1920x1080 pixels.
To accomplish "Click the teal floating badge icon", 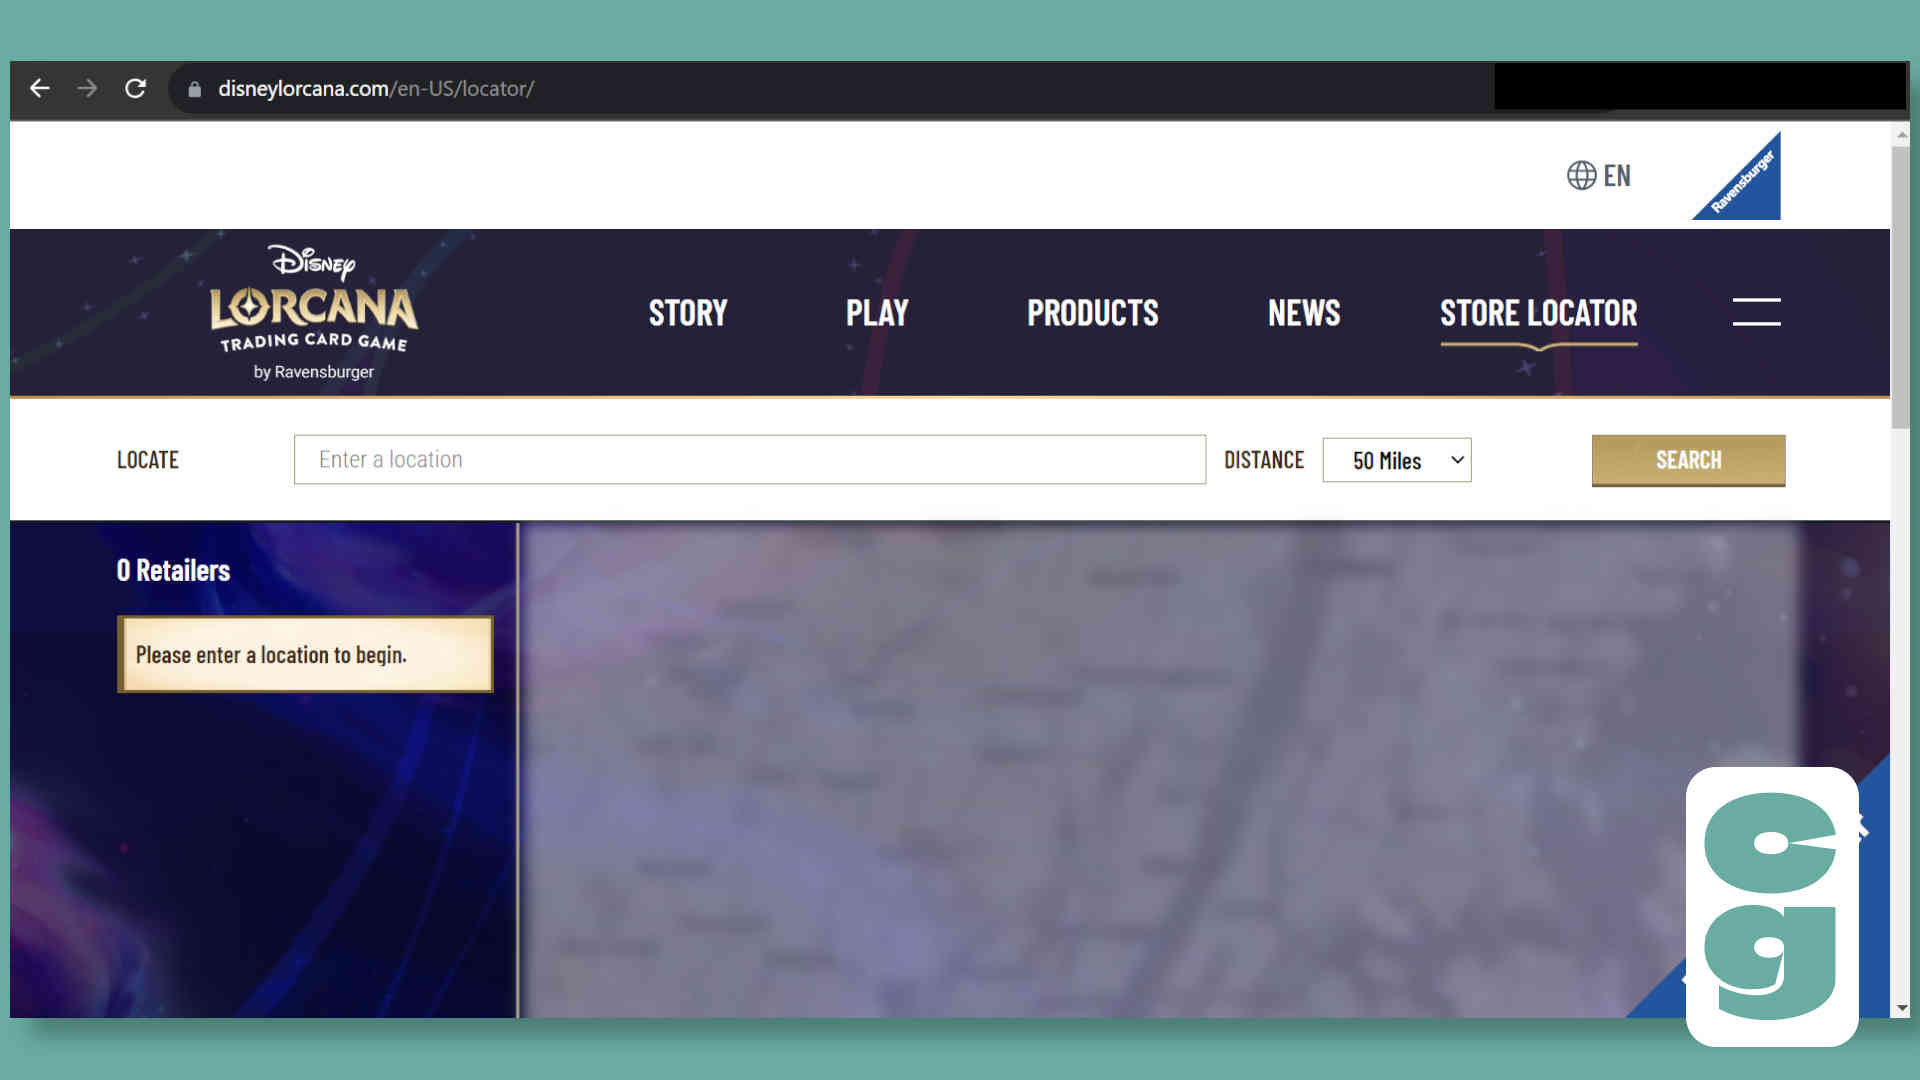I will tap(1771, 906).
